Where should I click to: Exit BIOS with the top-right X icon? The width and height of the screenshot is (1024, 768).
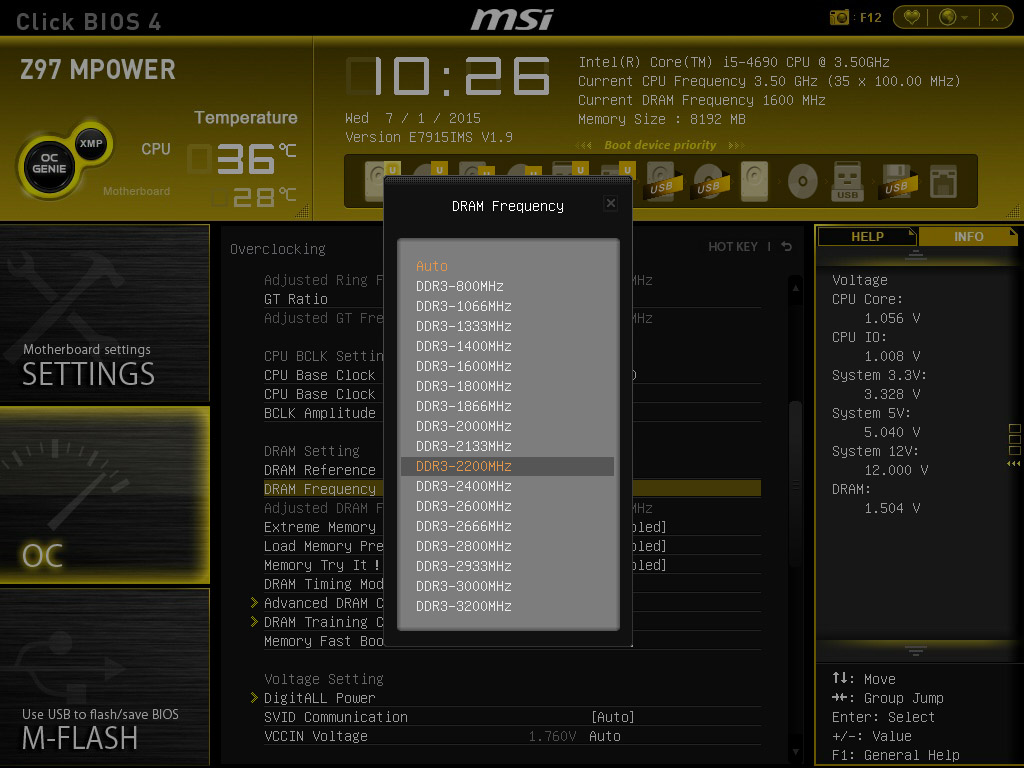point(995,17)
